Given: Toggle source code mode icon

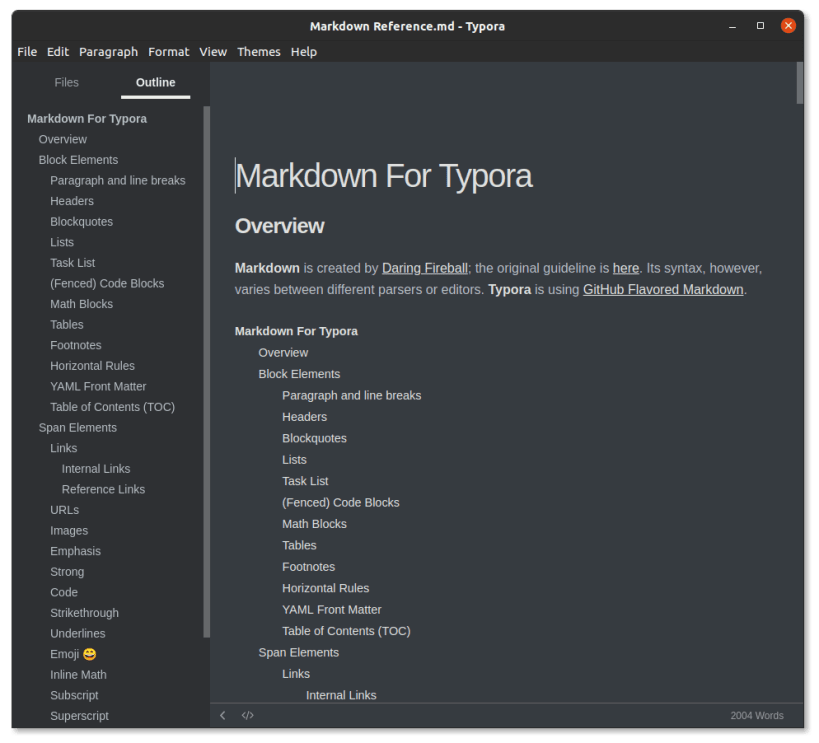Looking at the screenshot, I should coord(248,715).
